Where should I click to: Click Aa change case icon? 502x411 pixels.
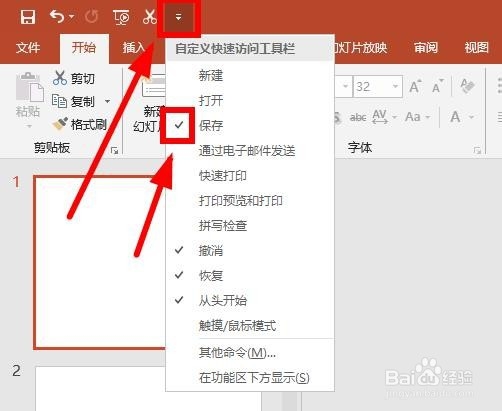coord(413,117)
